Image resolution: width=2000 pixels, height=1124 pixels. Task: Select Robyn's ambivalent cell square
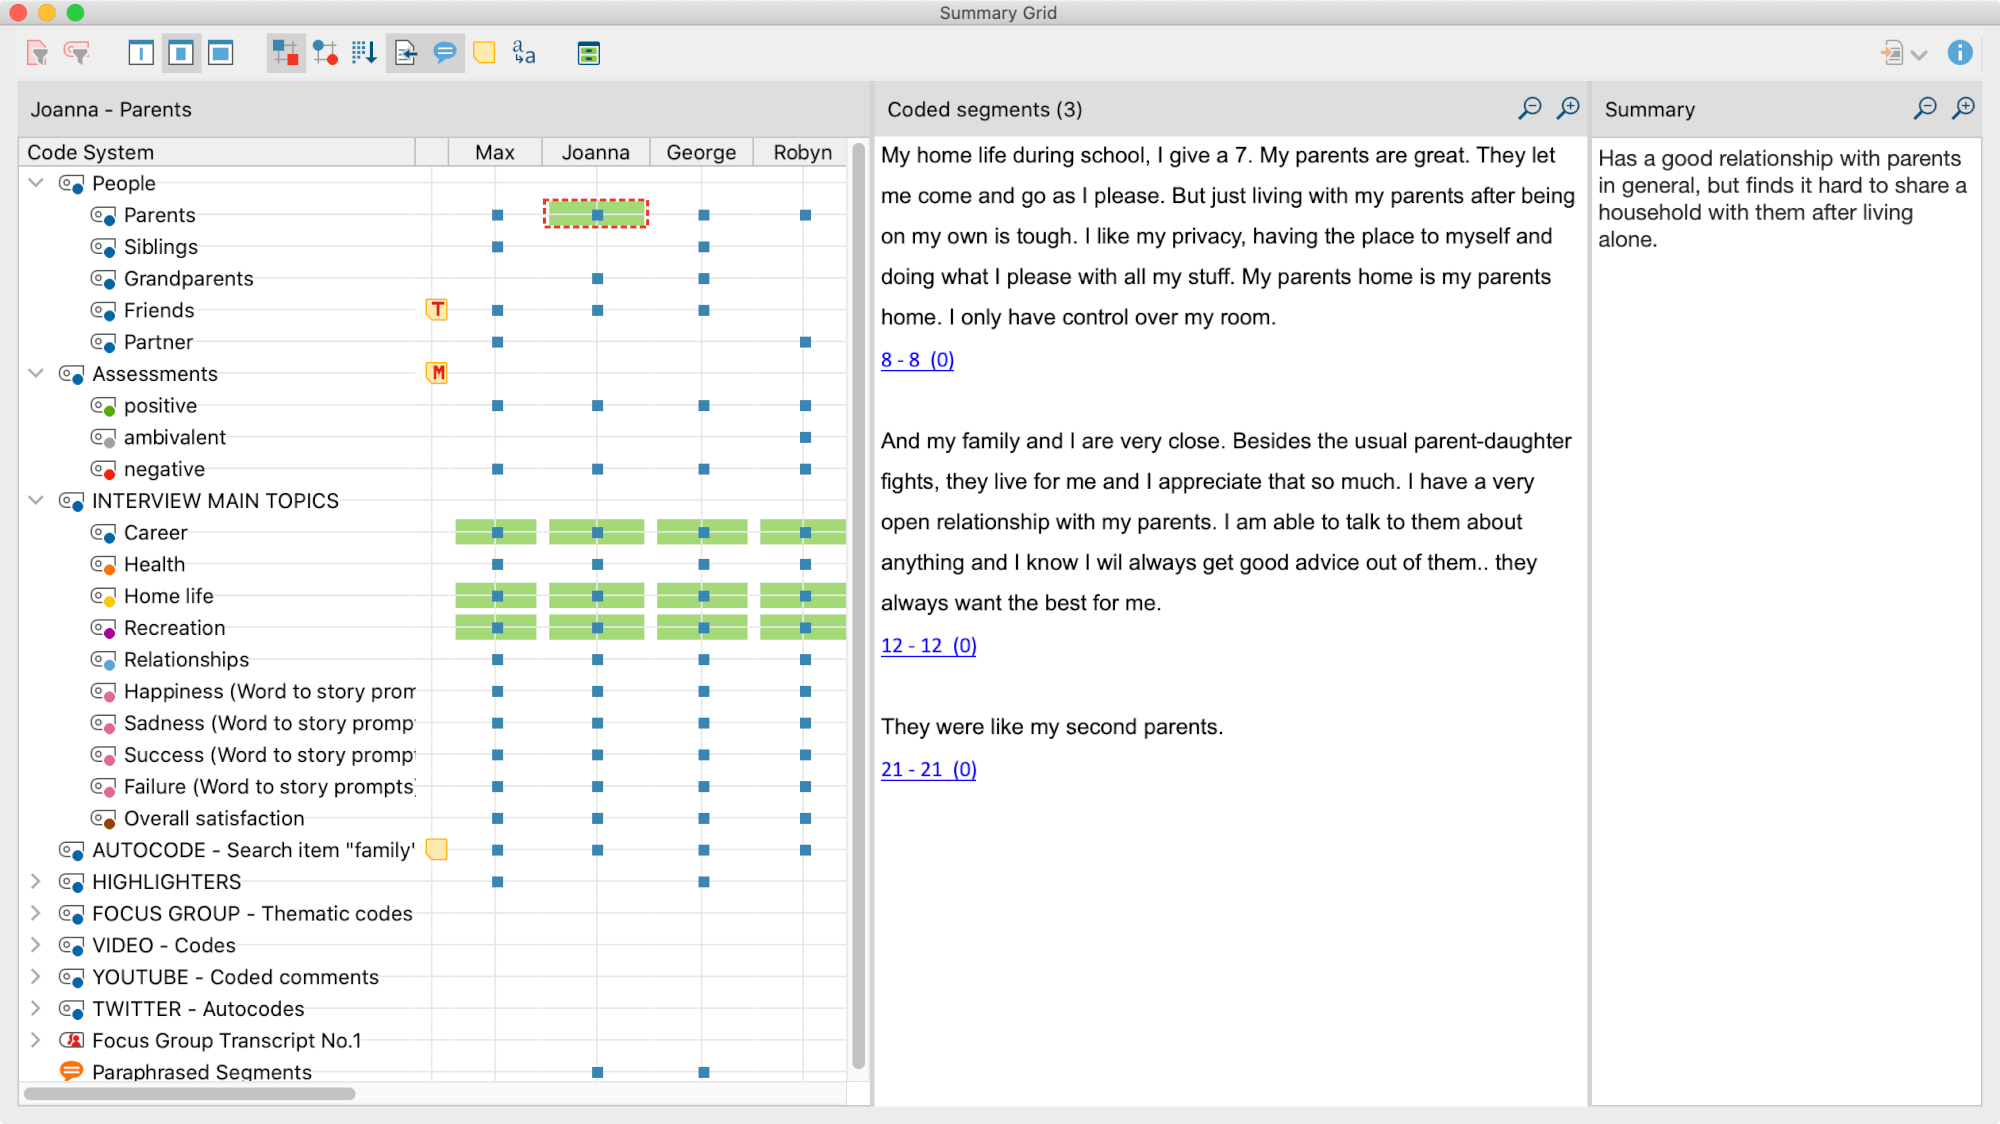pos(805,437)
